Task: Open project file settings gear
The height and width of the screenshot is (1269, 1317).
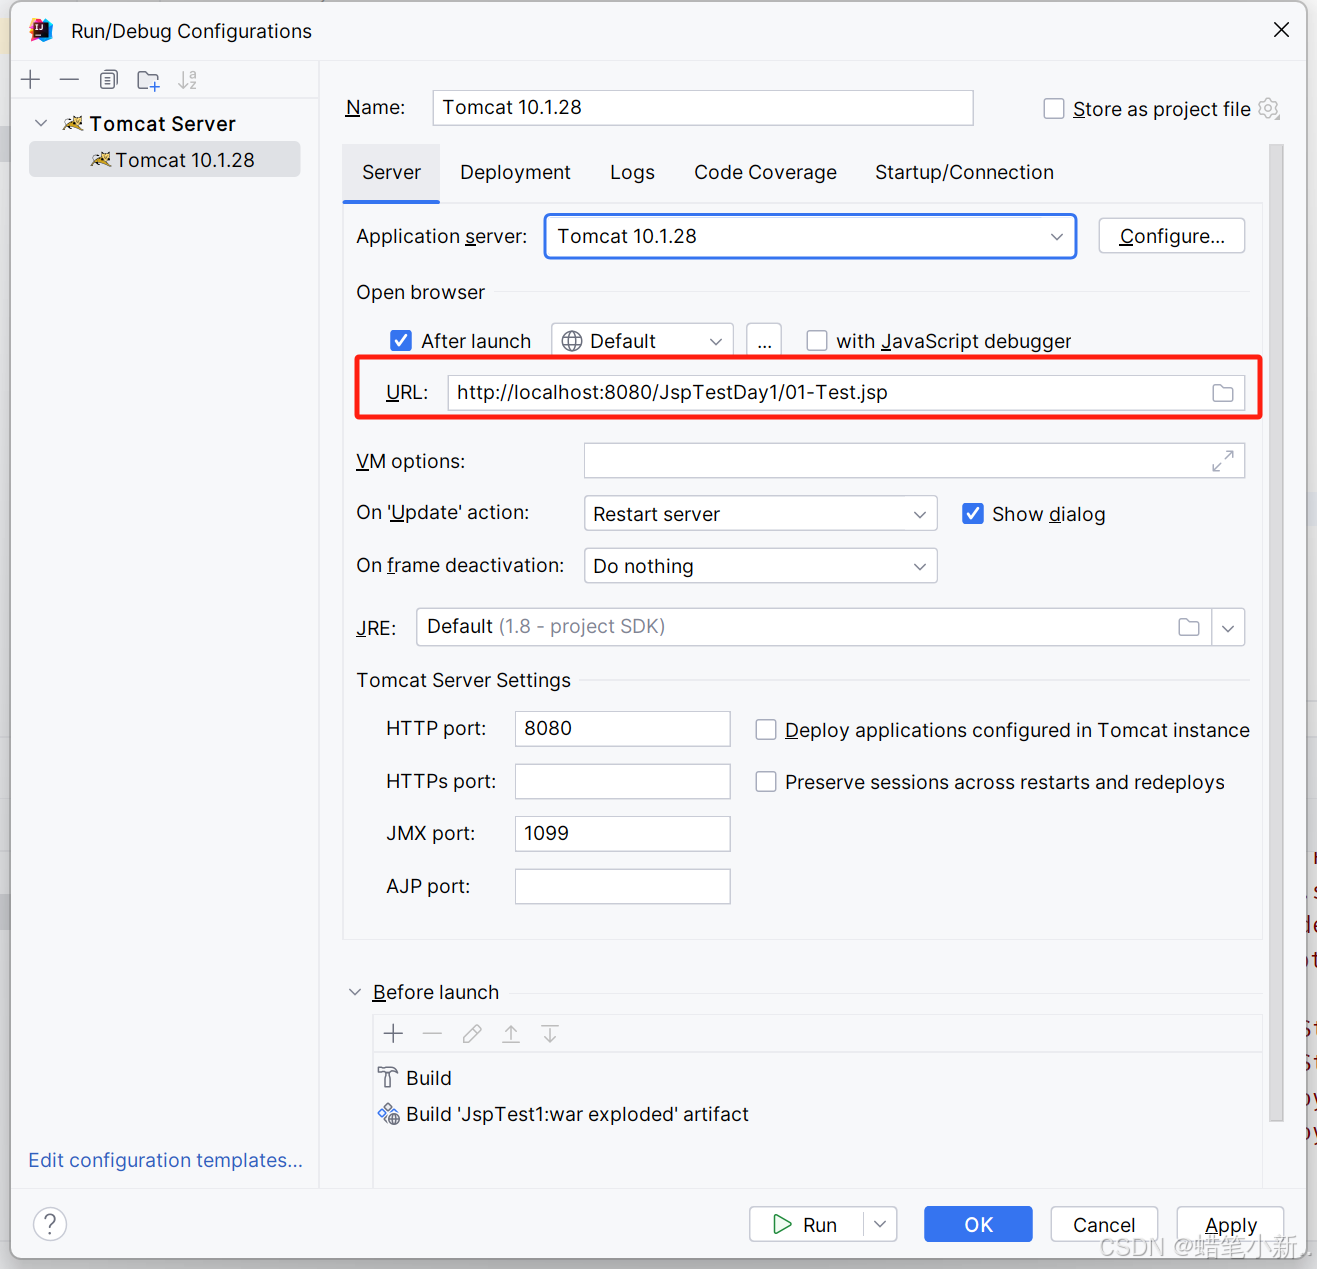Action: click(1269, 108)
